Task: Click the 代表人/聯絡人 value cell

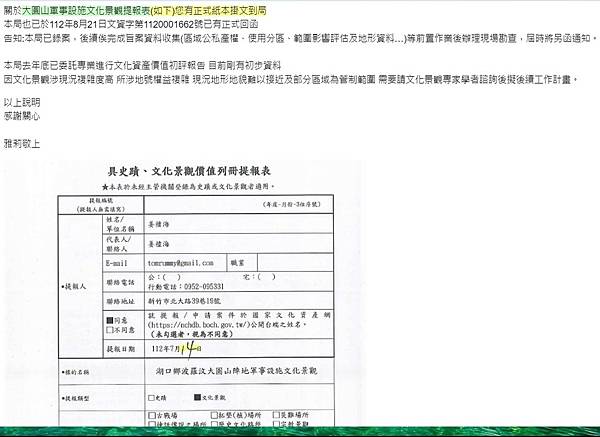Action: (x=239, y=244)
